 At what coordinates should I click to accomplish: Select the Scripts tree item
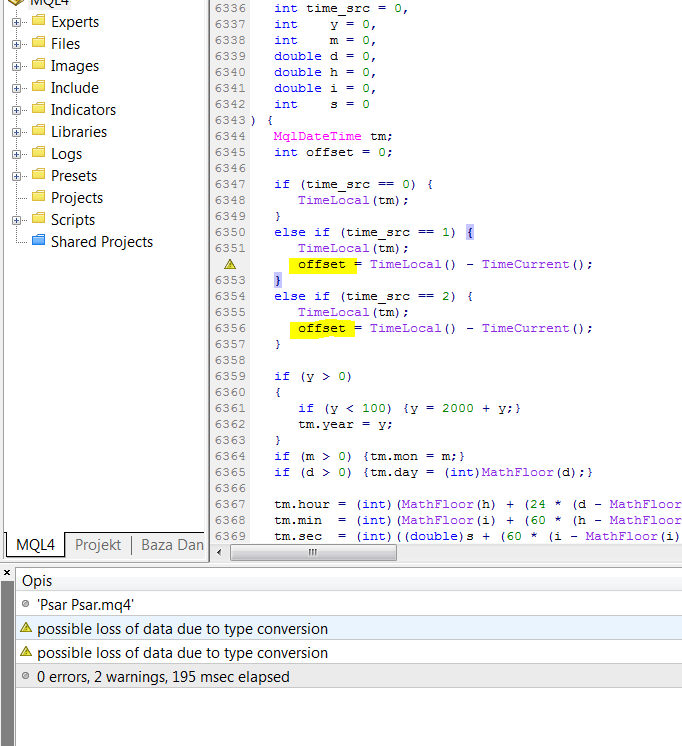coord(73,220)
